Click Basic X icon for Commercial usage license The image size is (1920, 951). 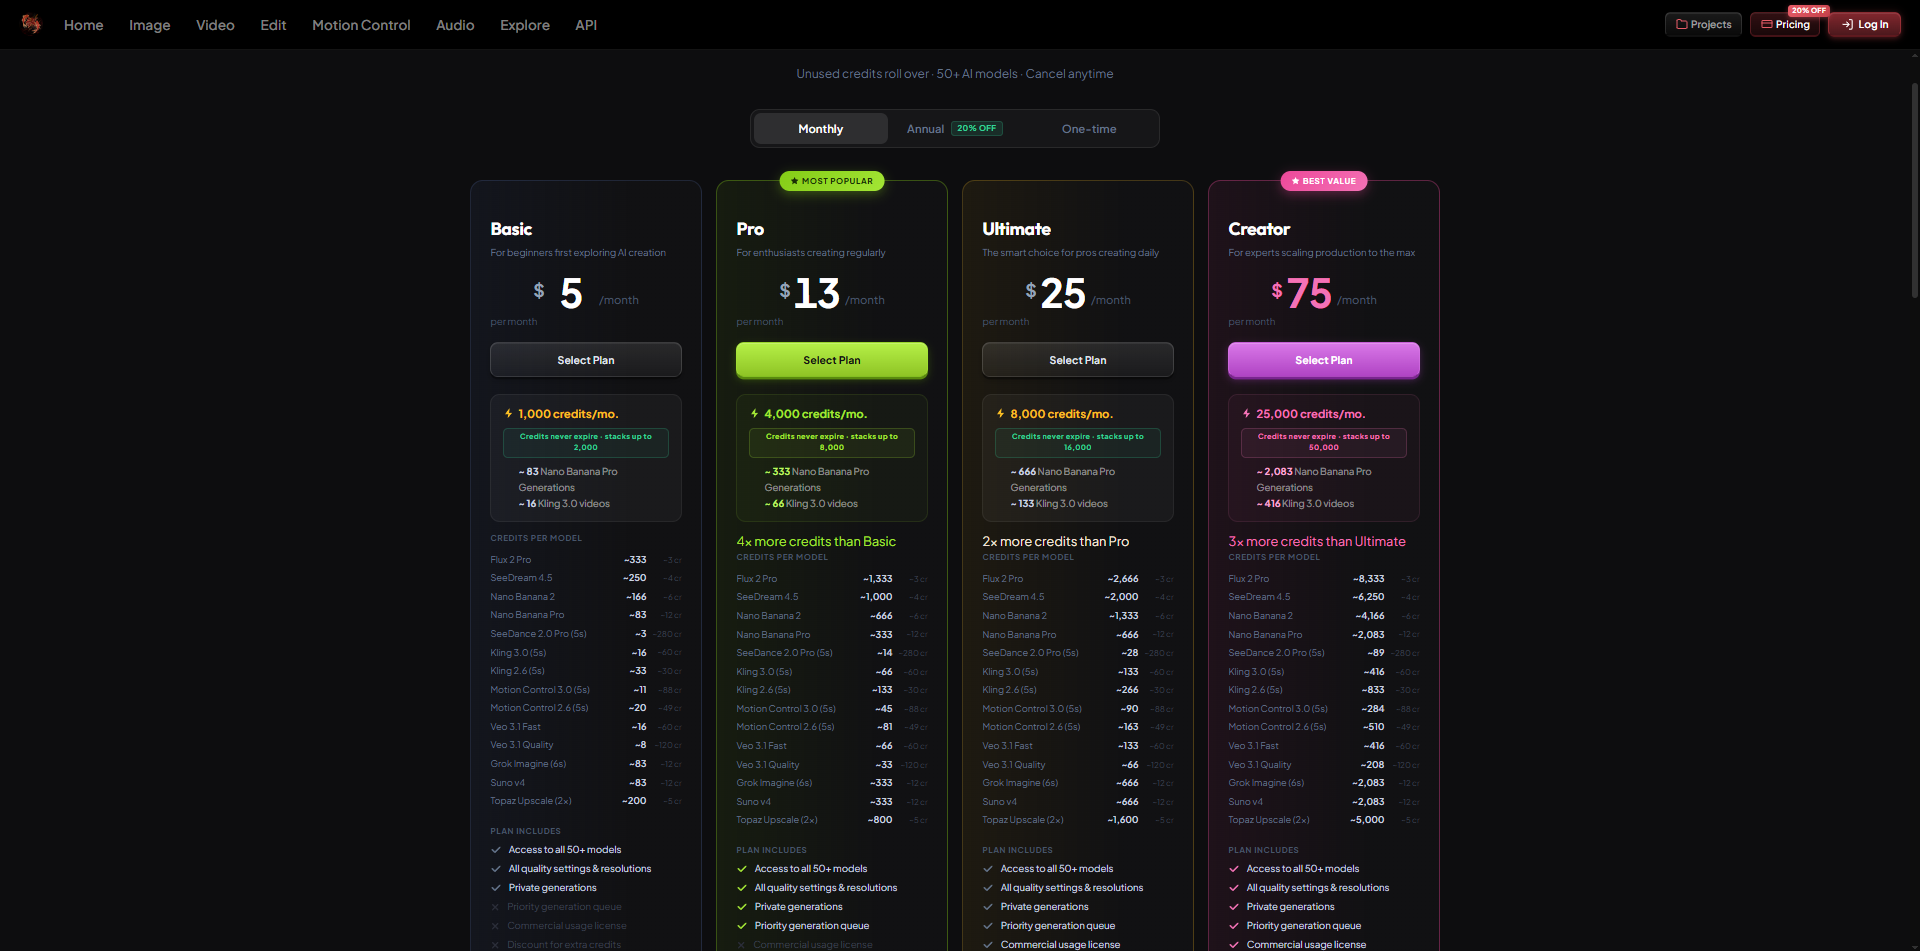(x=495, y=926)
